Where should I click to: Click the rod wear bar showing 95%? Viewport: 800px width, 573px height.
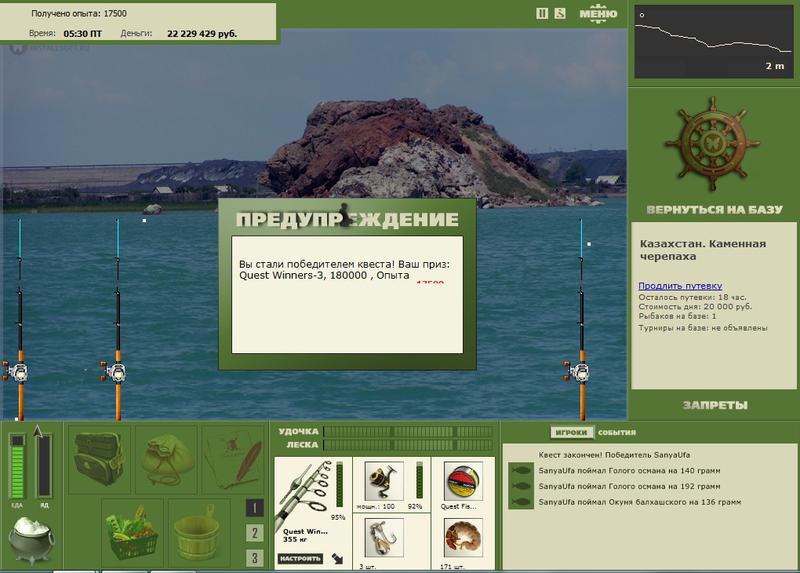339,486
